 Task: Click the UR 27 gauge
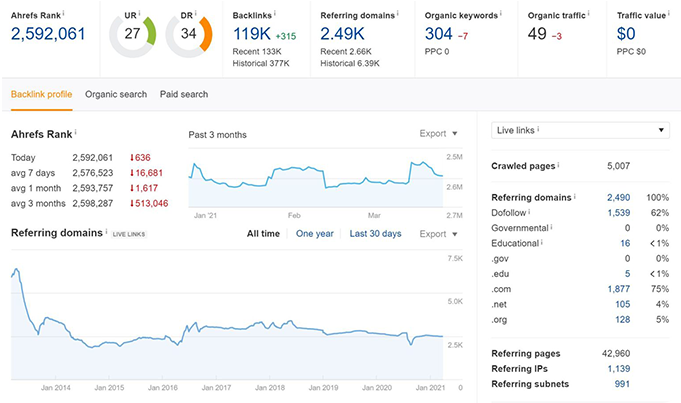[132, 35]
